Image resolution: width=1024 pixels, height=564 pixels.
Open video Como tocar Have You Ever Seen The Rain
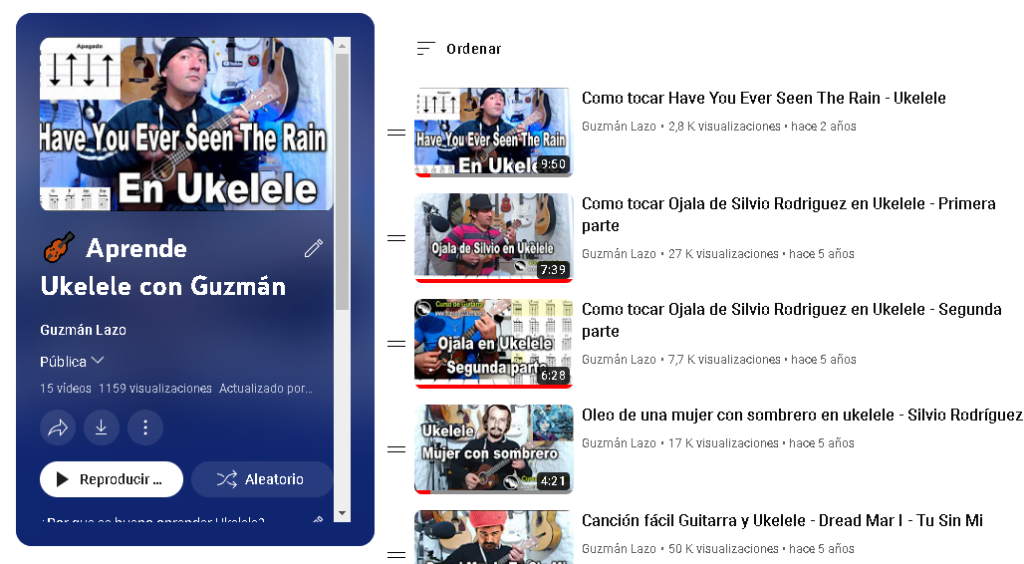(763, 98)
